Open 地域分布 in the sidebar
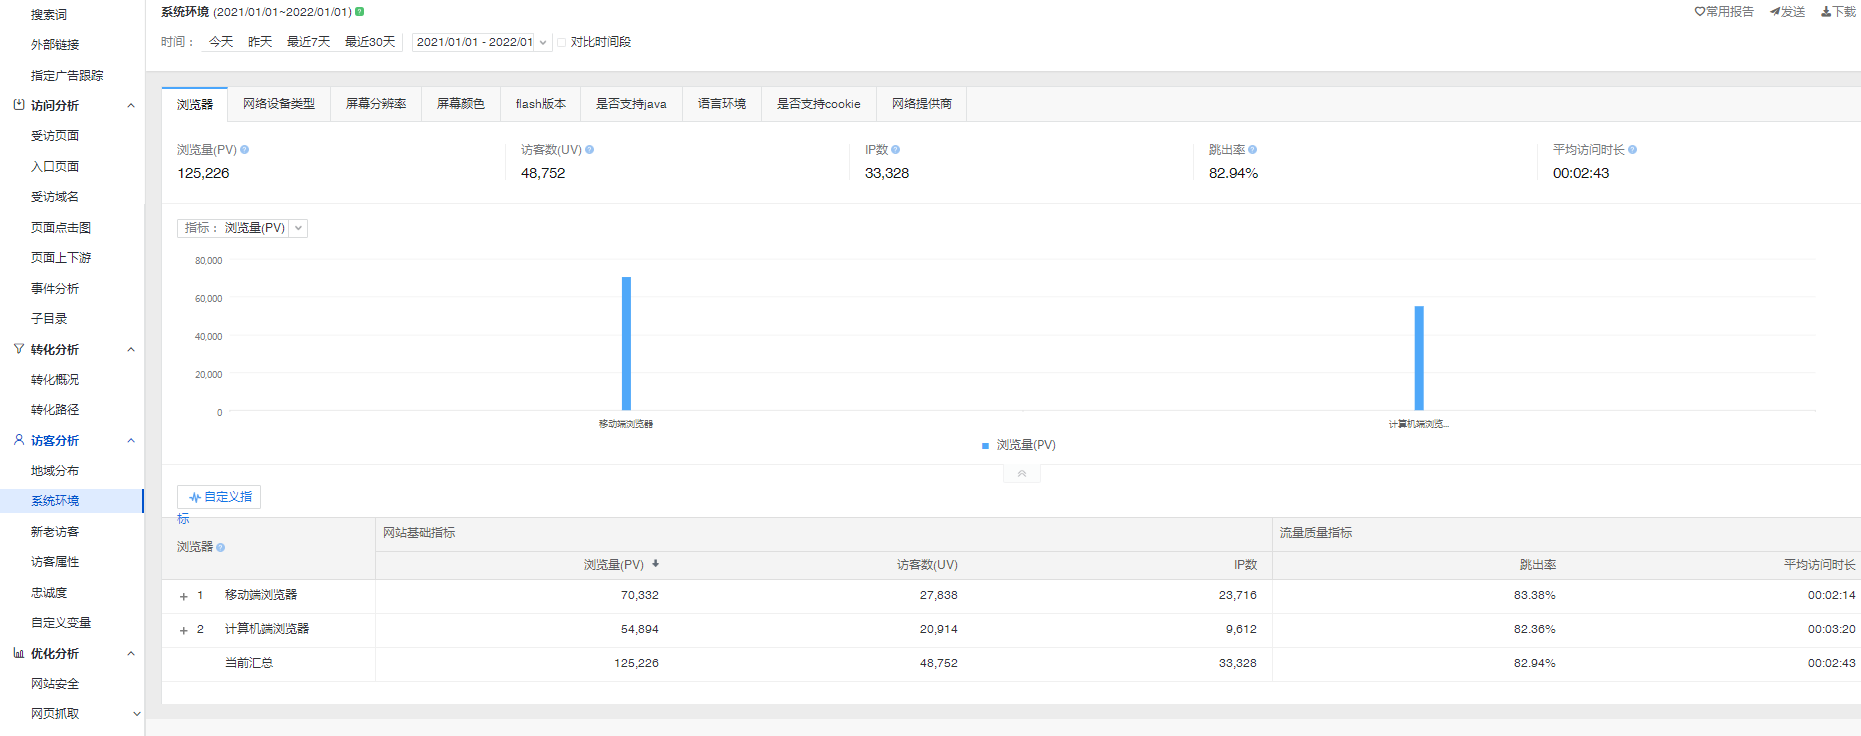The width and height of the screenshot is (1861, 736). pyautogui.click(x=55, y=471)
